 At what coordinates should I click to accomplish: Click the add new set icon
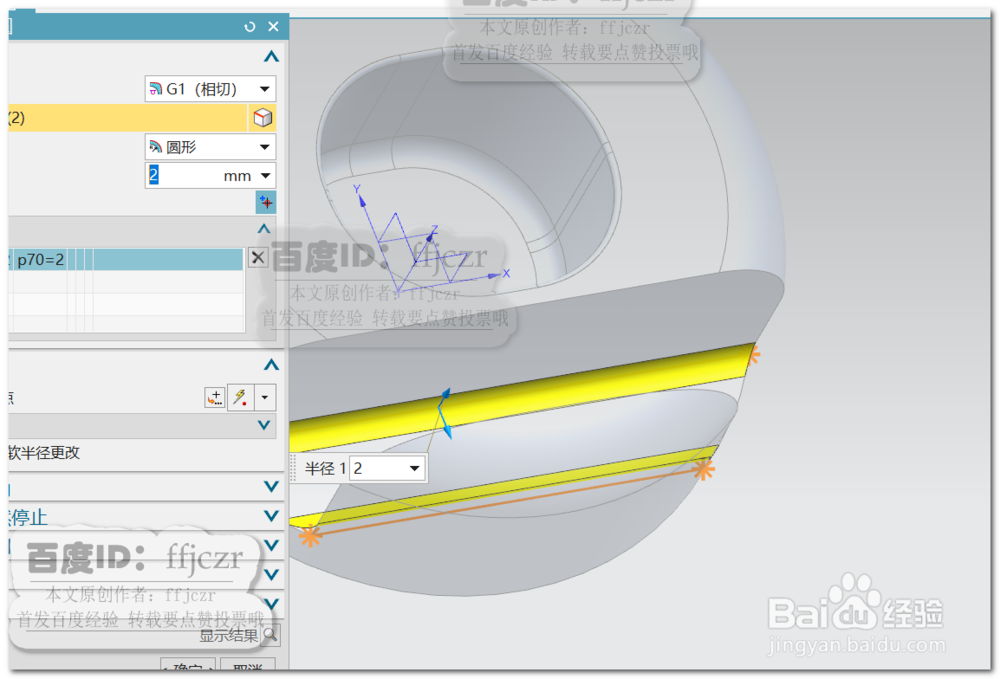click(266, 203)
